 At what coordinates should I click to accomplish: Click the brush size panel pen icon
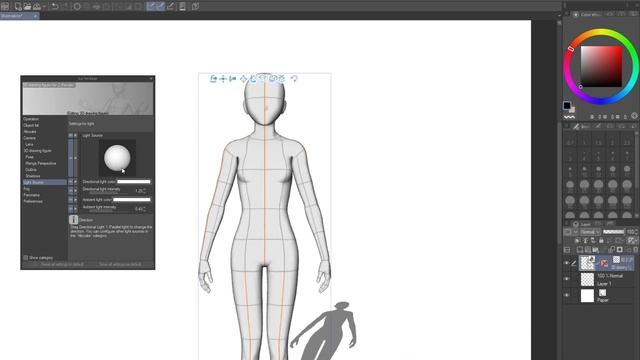(x=576, y=127)
